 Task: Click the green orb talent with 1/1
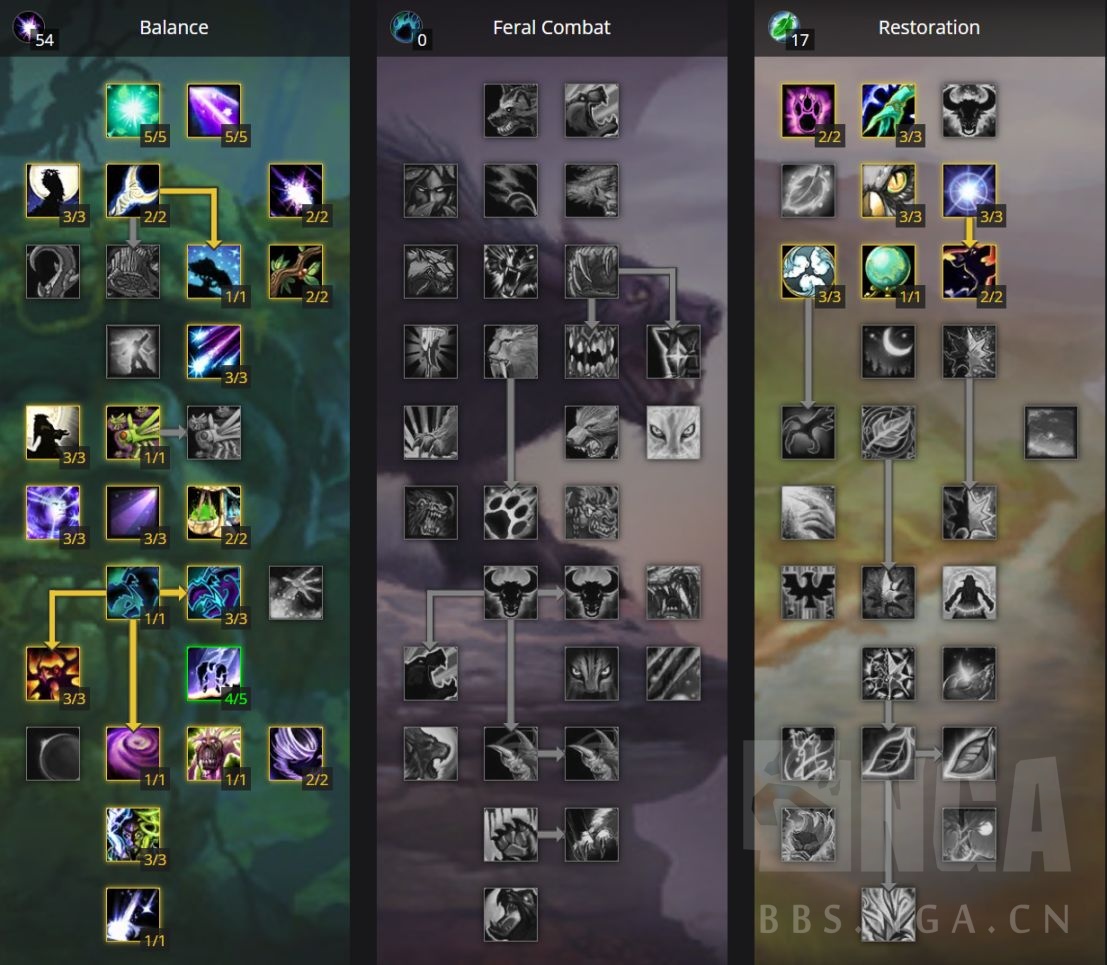888,271
